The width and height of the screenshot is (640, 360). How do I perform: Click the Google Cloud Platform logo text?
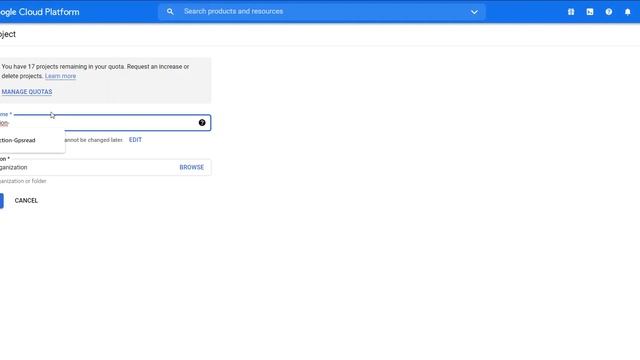pyautogui.click(x=40, y=12)
